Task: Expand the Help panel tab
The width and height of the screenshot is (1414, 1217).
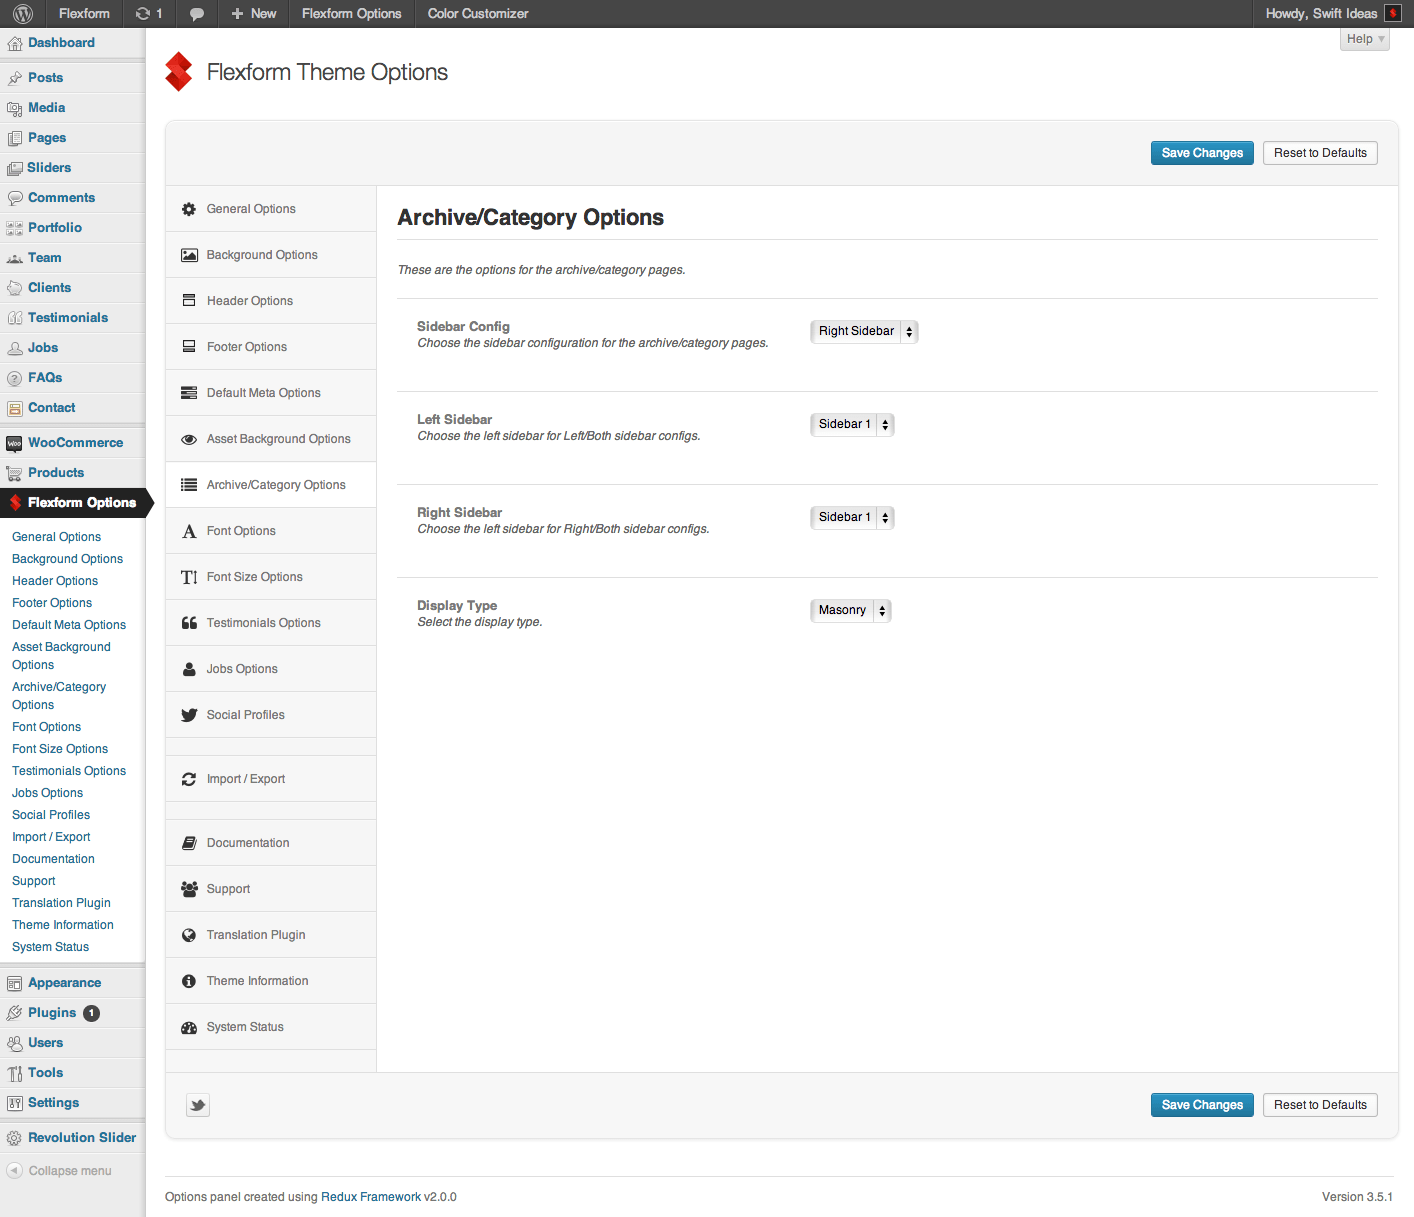Action: pyautogui.click(x=1364, y=39)
